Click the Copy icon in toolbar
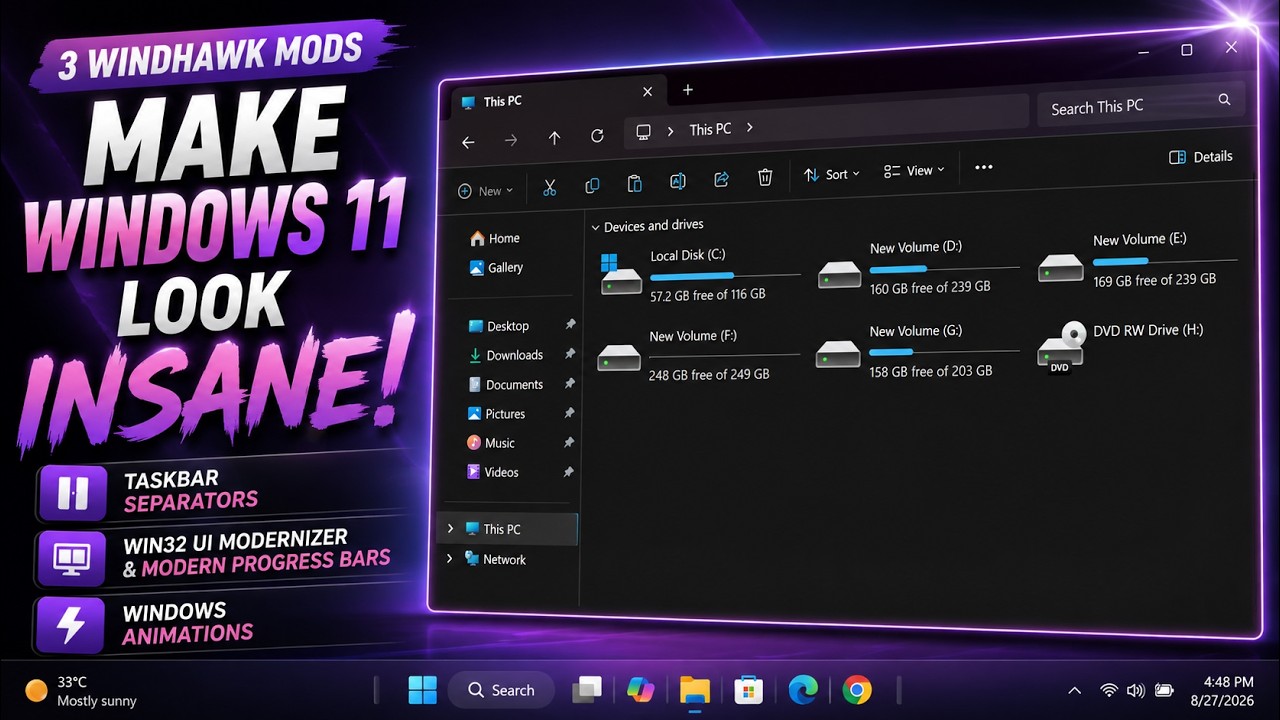 pos(592,185)
